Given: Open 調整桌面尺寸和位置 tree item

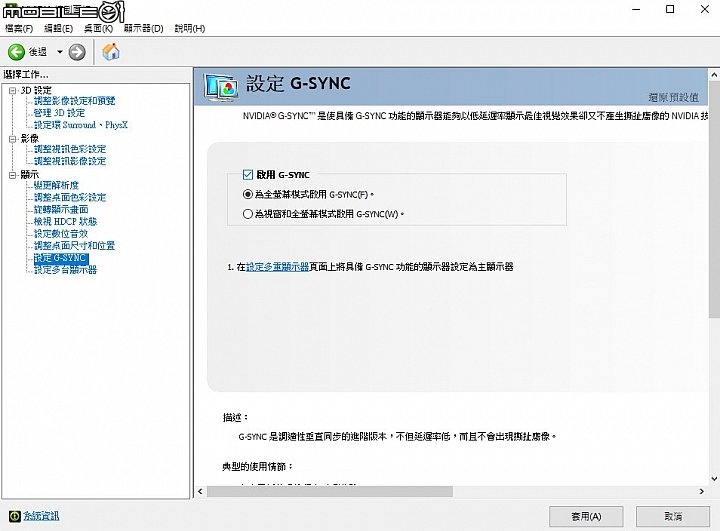Looking at the screenshot, I should click(74, 245).
